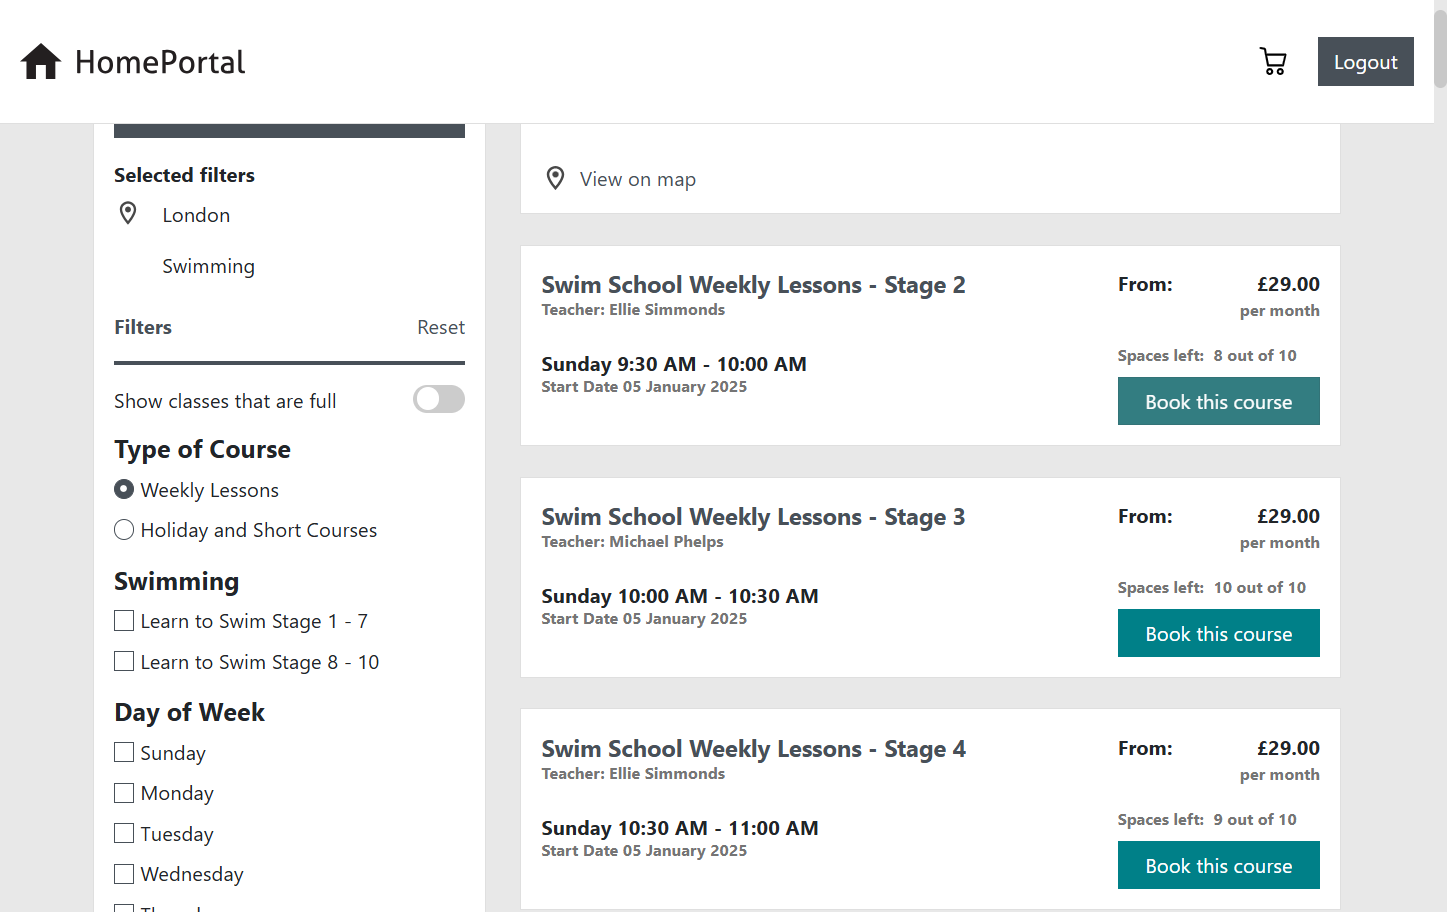
Task: Click the Swimming selected filter
Action: (208, 266)
